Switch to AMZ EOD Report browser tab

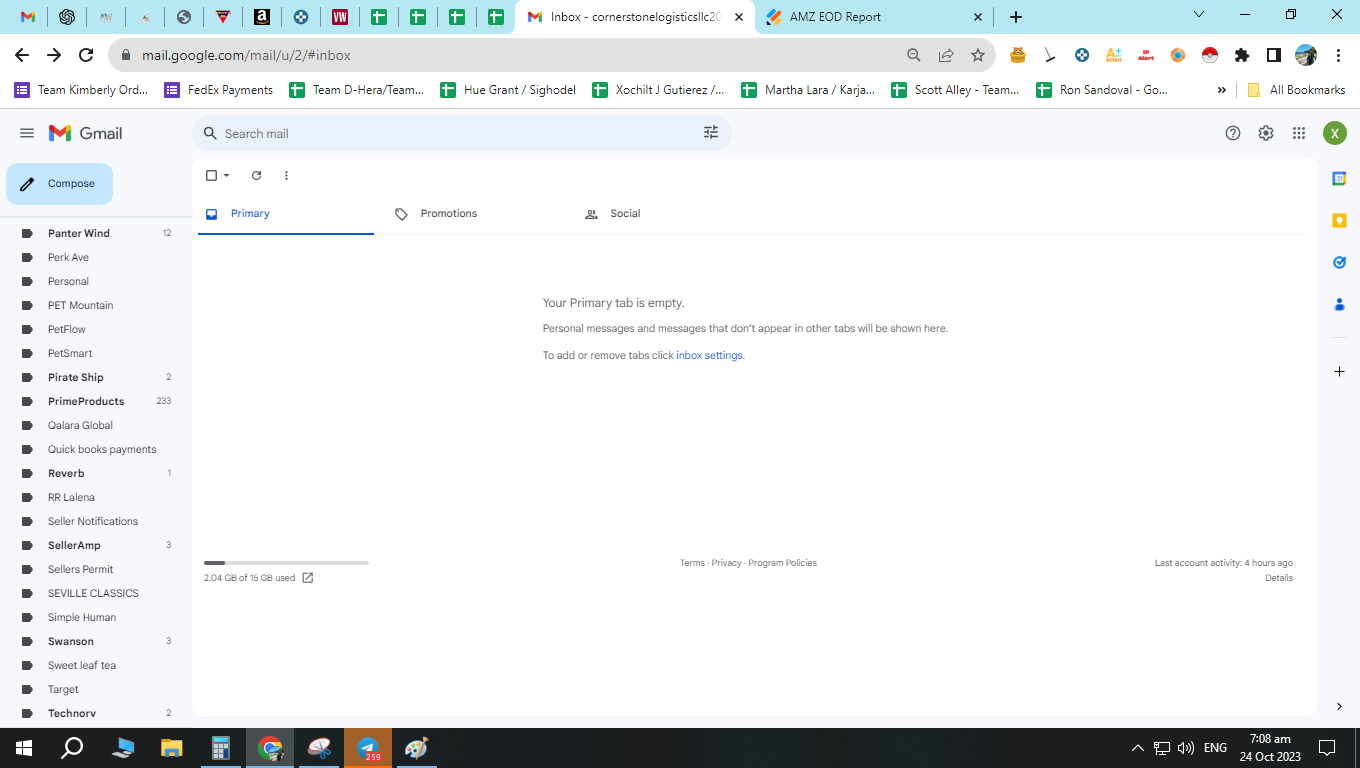[x=874, y=17]
